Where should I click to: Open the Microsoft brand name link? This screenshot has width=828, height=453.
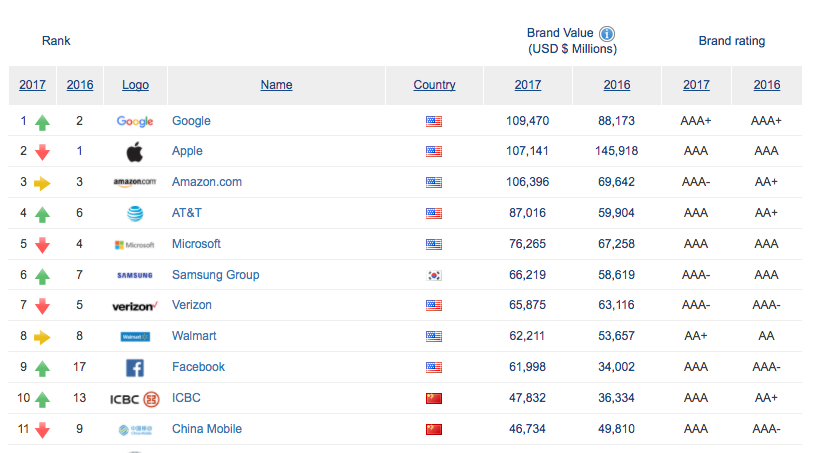(196, 244)
